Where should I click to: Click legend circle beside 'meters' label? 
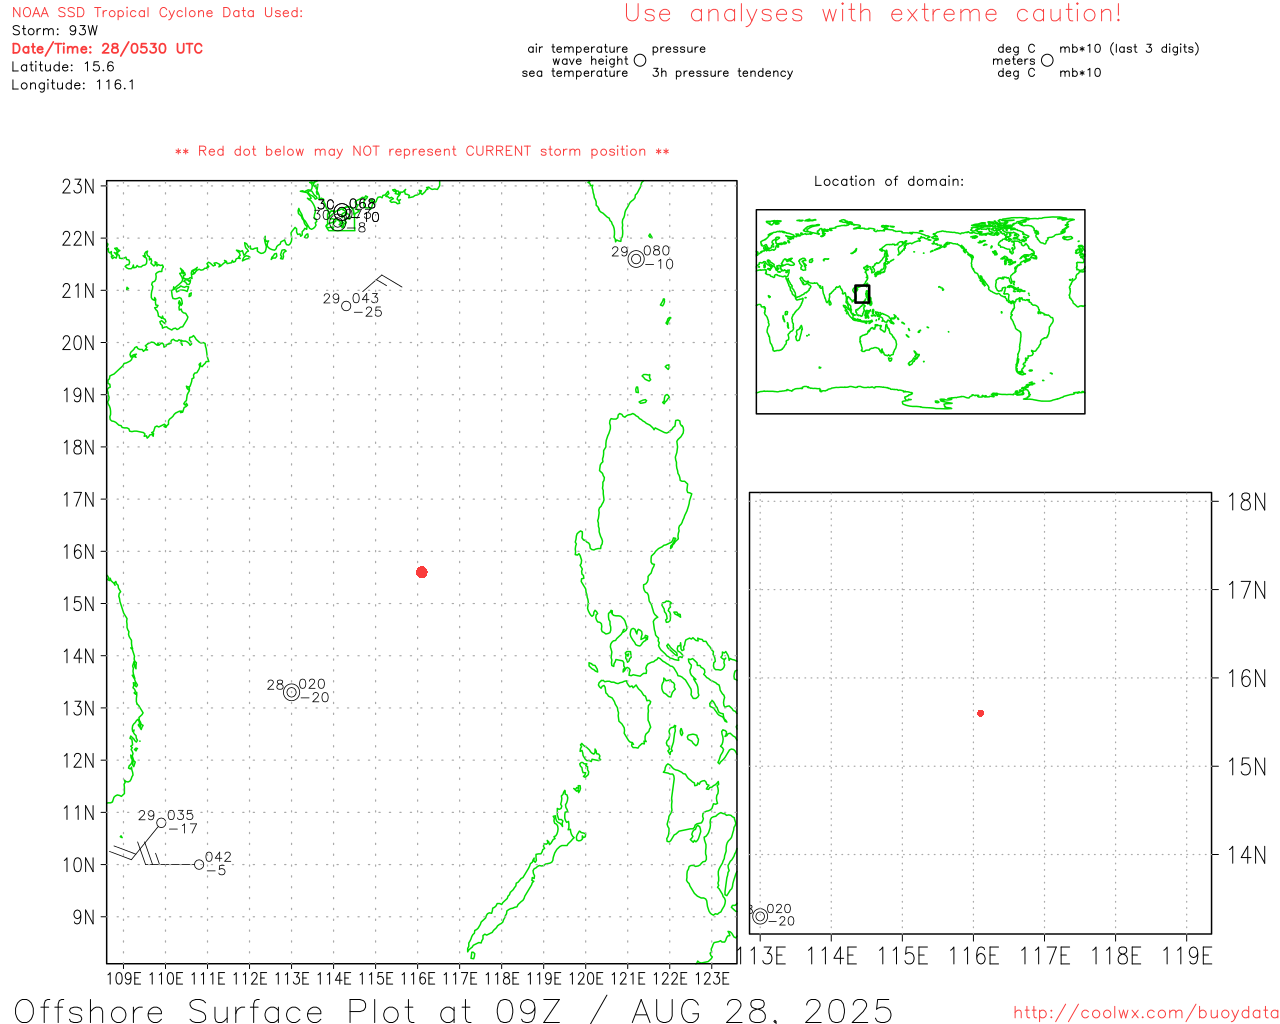1047,60
